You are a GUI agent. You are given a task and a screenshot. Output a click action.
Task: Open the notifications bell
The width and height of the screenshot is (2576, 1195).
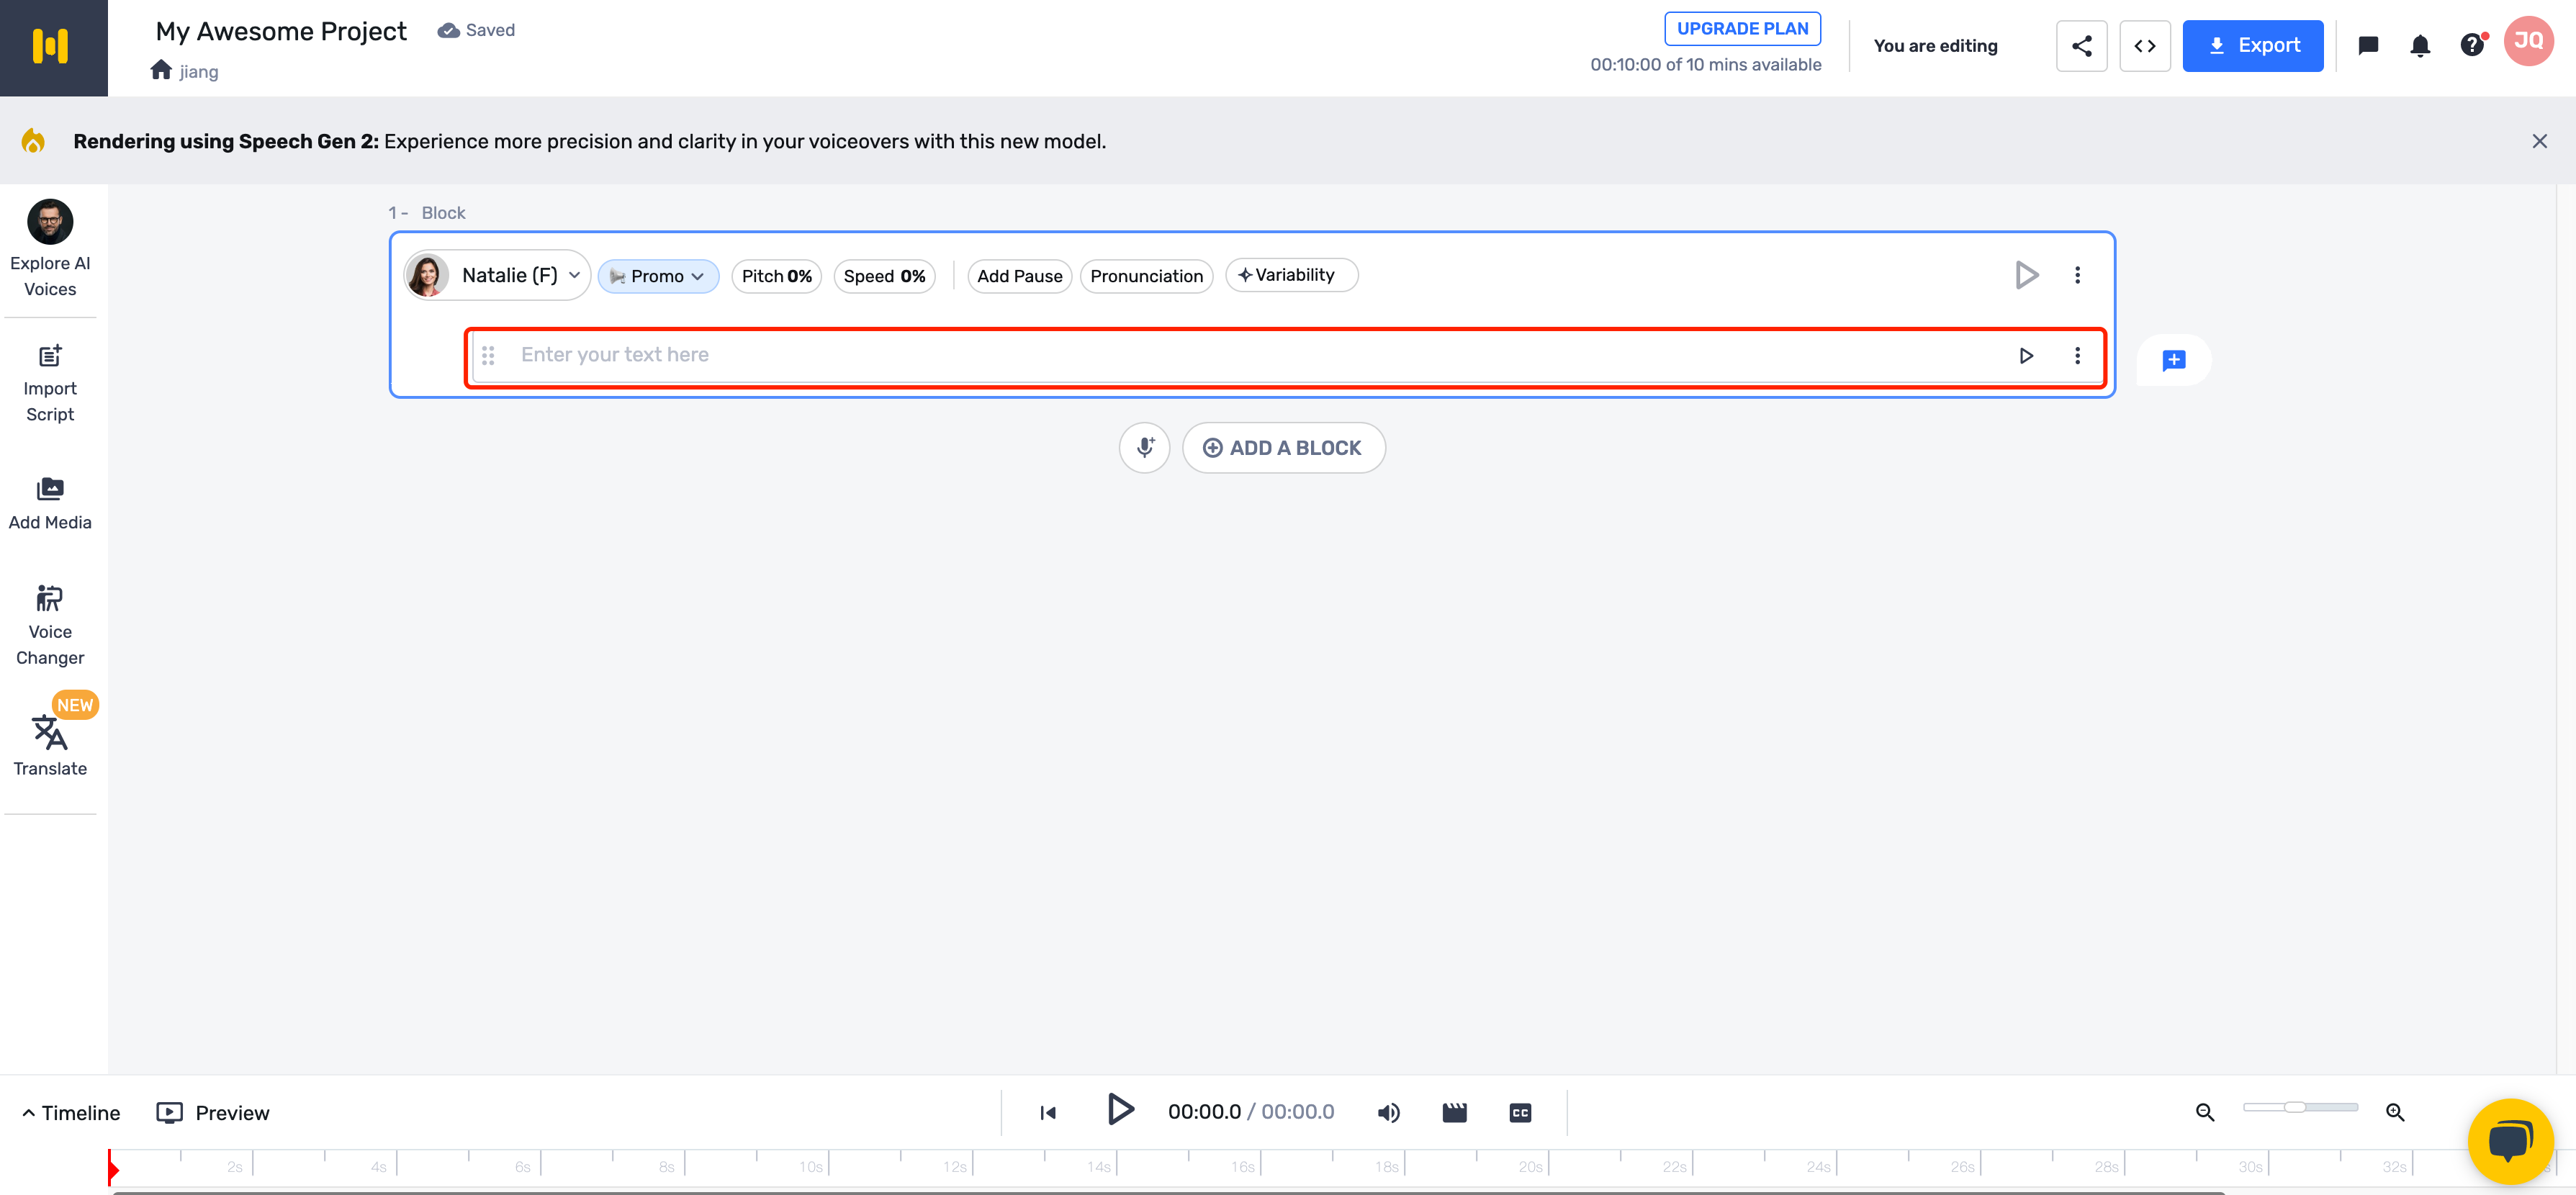click(2419, 46)
